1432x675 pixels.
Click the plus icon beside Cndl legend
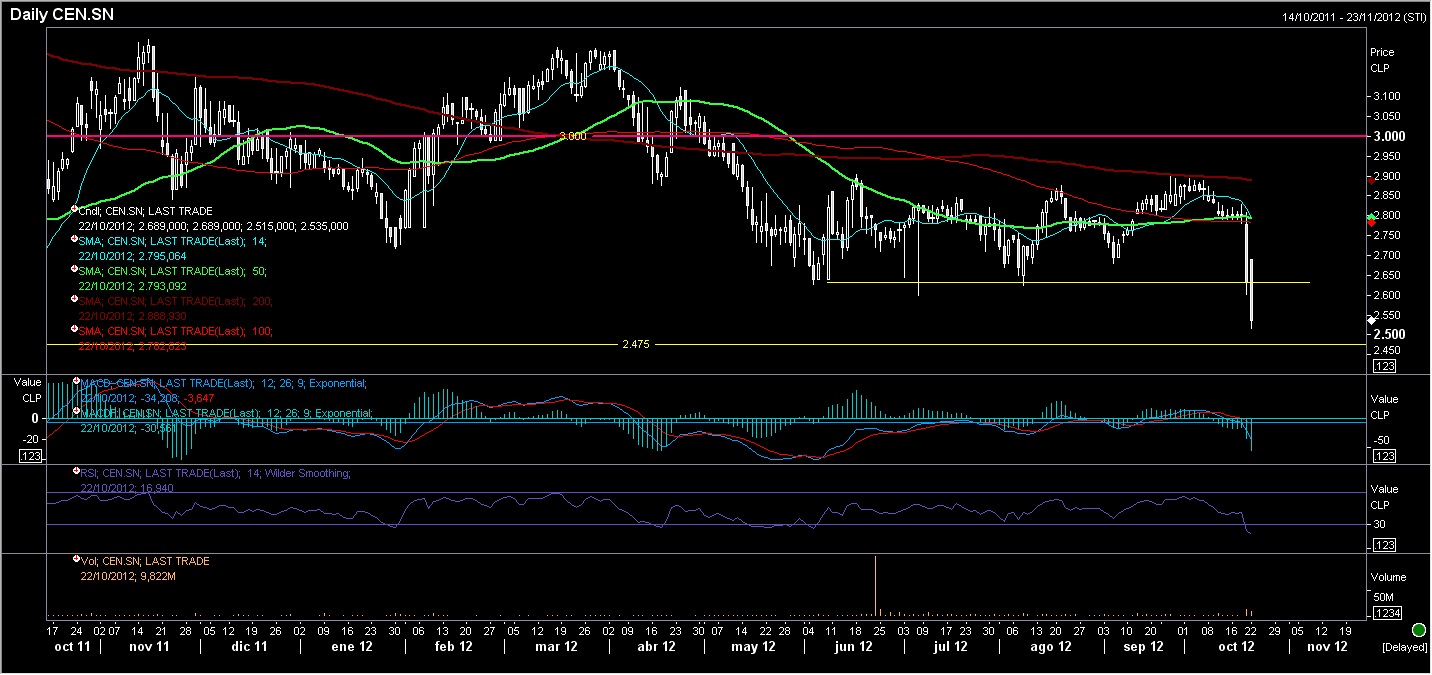(x=75, y=209)
